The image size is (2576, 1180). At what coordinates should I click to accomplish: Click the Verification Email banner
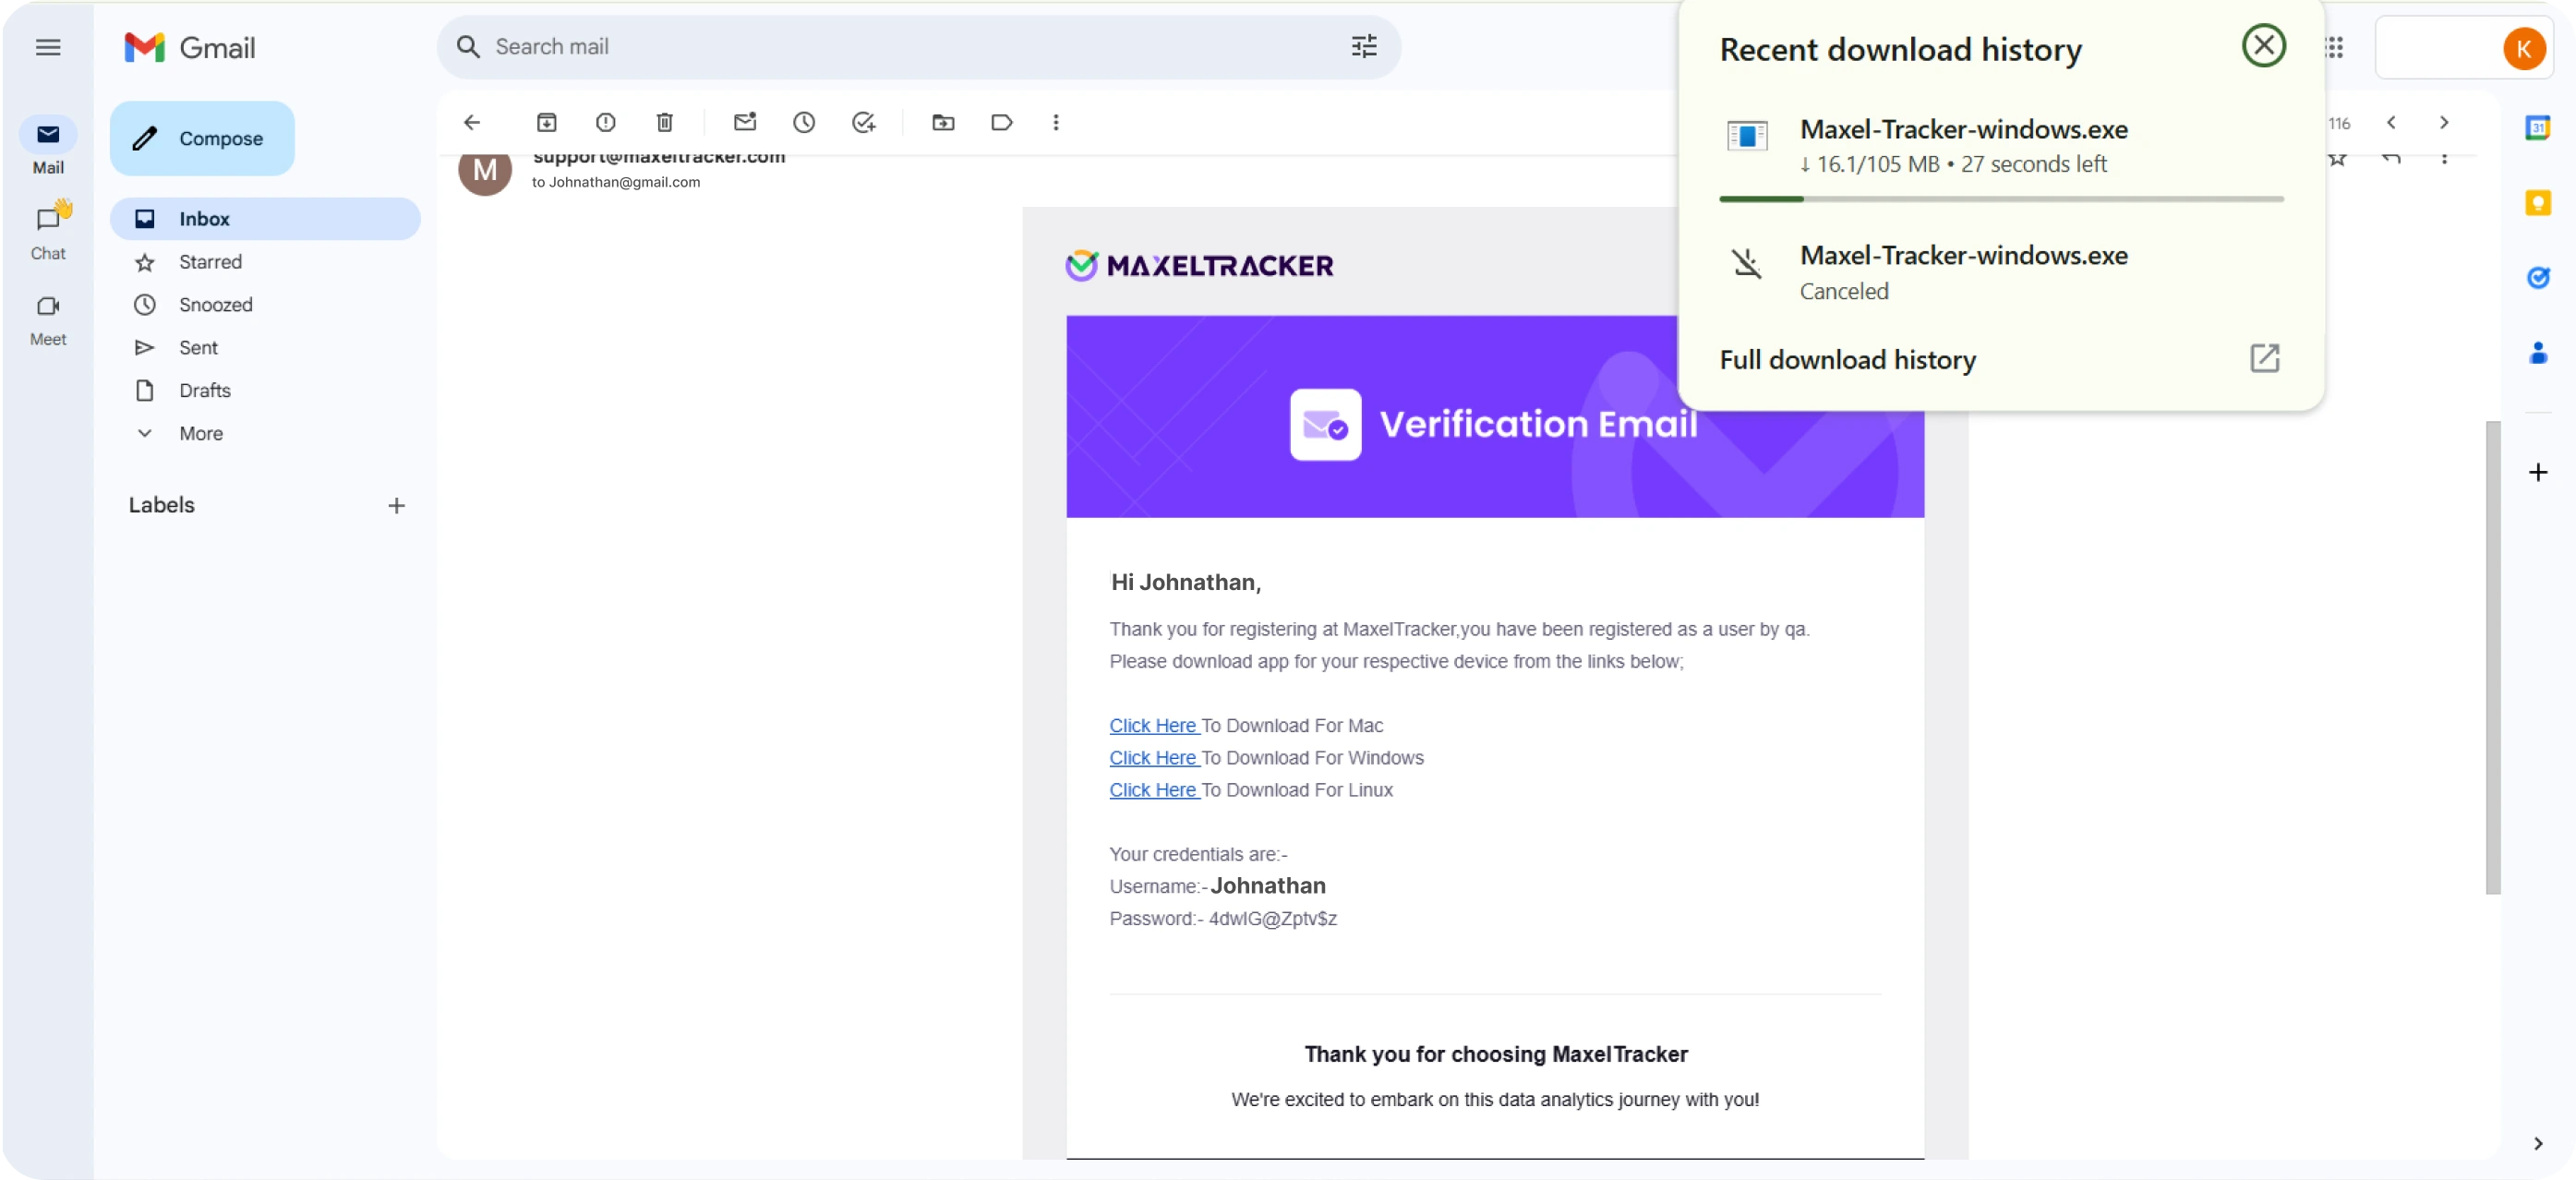coord(1494,417)
